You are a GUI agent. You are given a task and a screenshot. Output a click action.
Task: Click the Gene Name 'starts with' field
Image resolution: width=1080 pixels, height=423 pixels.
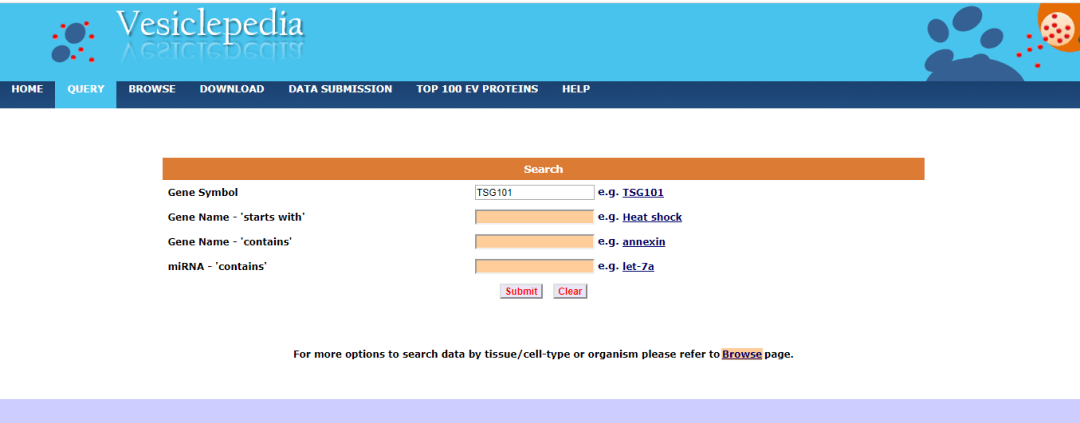[x=534, y=218]
